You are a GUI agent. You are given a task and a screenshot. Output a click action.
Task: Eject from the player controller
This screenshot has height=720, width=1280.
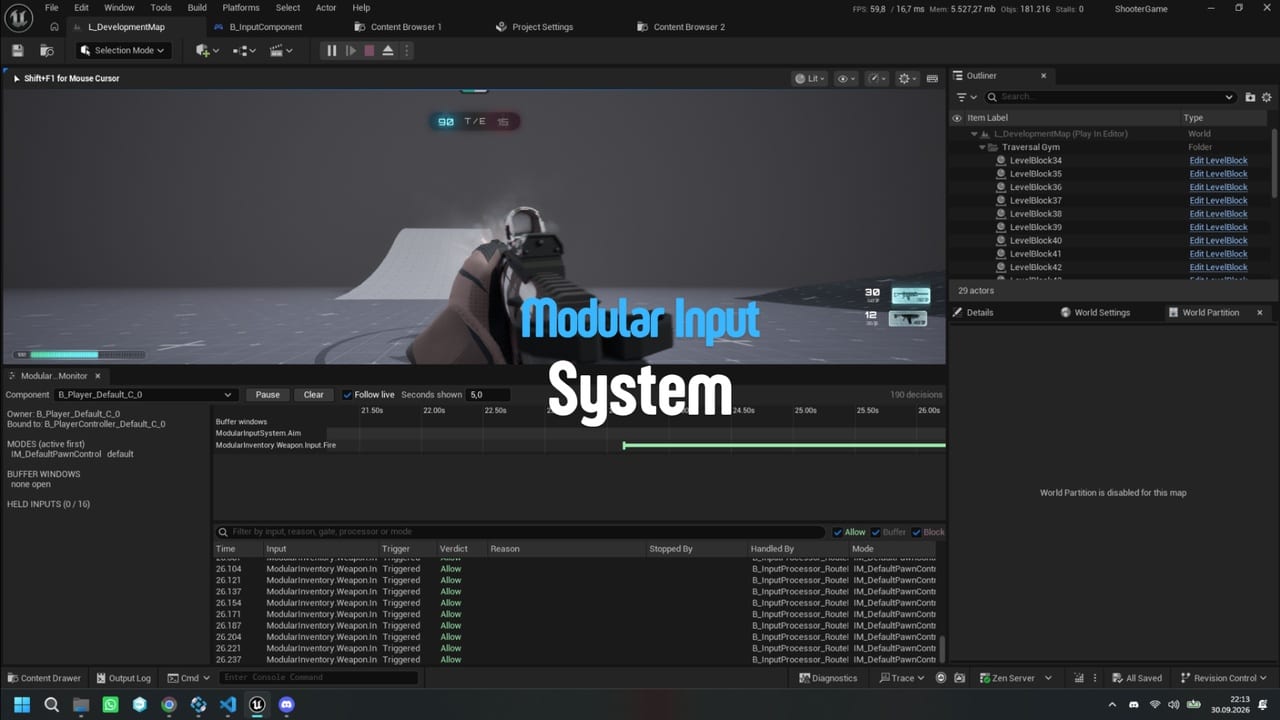click(x=388, y=50)
